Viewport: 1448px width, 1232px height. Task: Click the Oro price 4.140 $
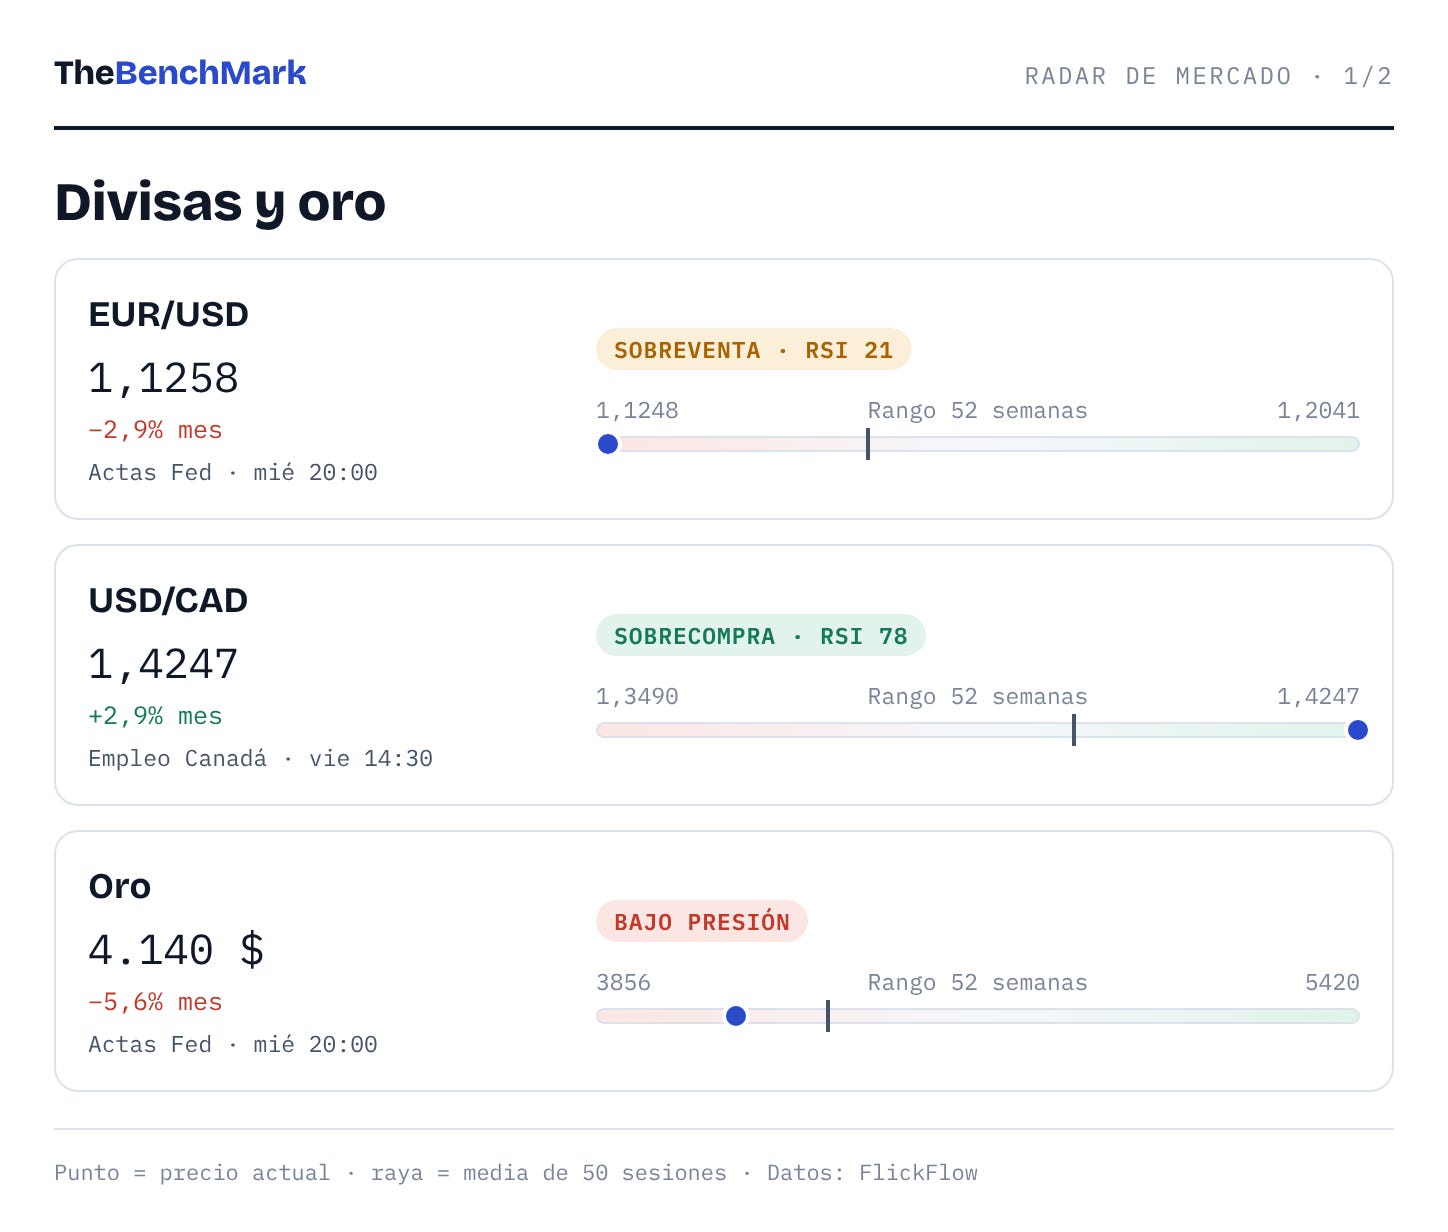(x=176, y=950)
